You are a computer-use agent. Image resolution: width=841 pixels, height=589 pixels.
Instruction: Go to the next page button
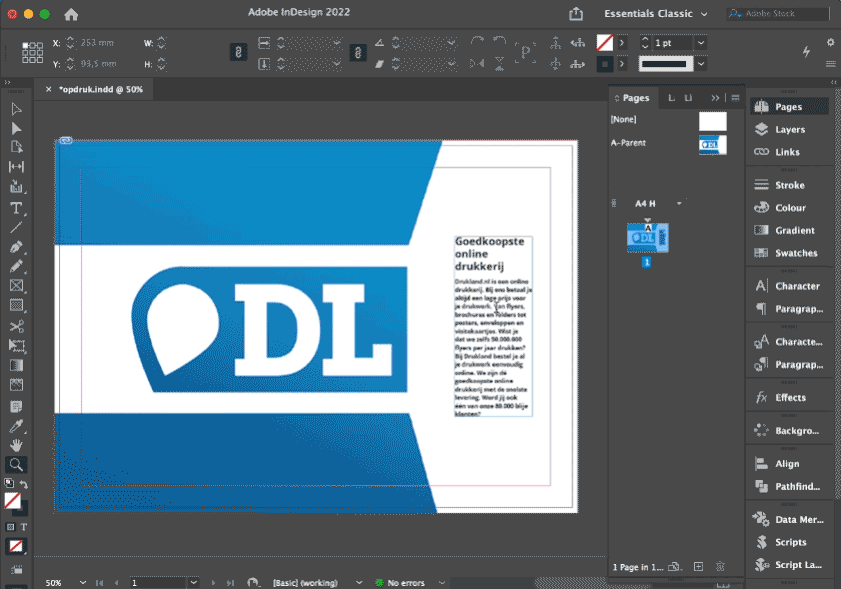[x=213, y=582]
